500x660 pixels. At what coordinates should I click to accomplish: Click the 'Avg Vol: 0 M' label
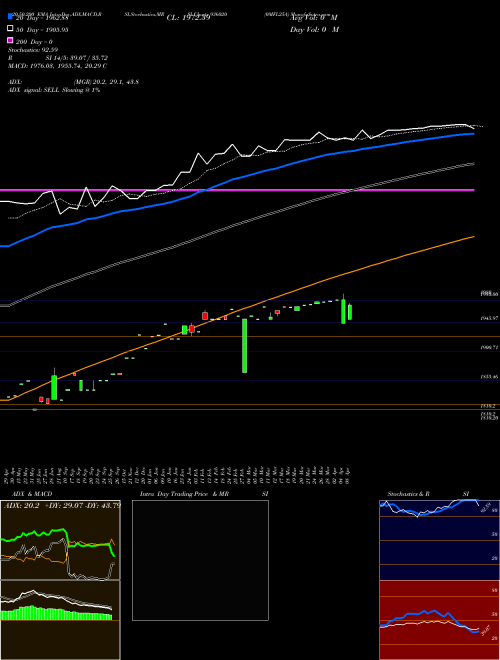[314, 18]
